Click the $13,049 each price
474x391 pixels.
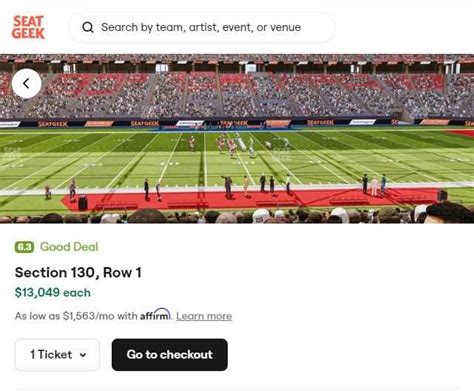point(53,293)
